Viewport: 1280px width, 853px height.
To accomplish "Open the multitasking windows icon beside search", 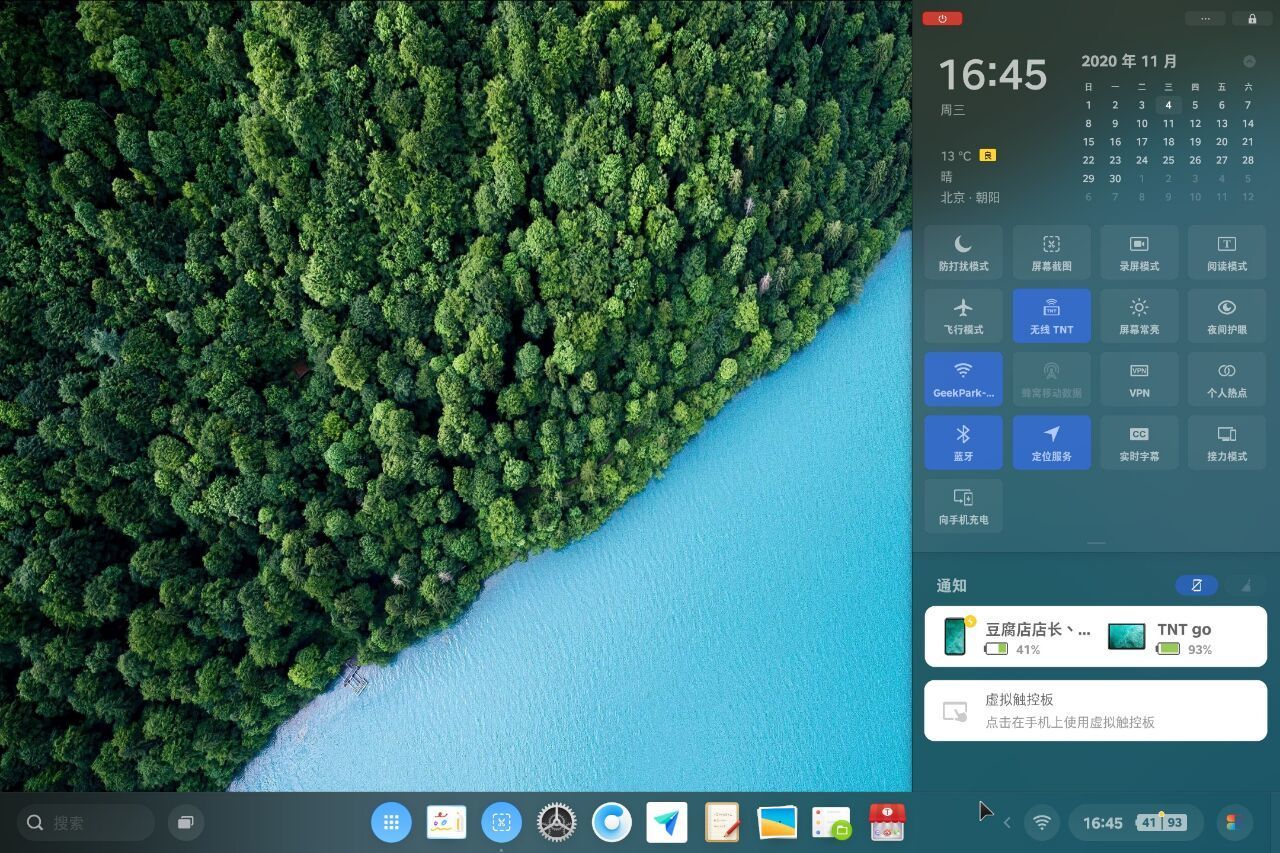I will click(x=185, y=822).
